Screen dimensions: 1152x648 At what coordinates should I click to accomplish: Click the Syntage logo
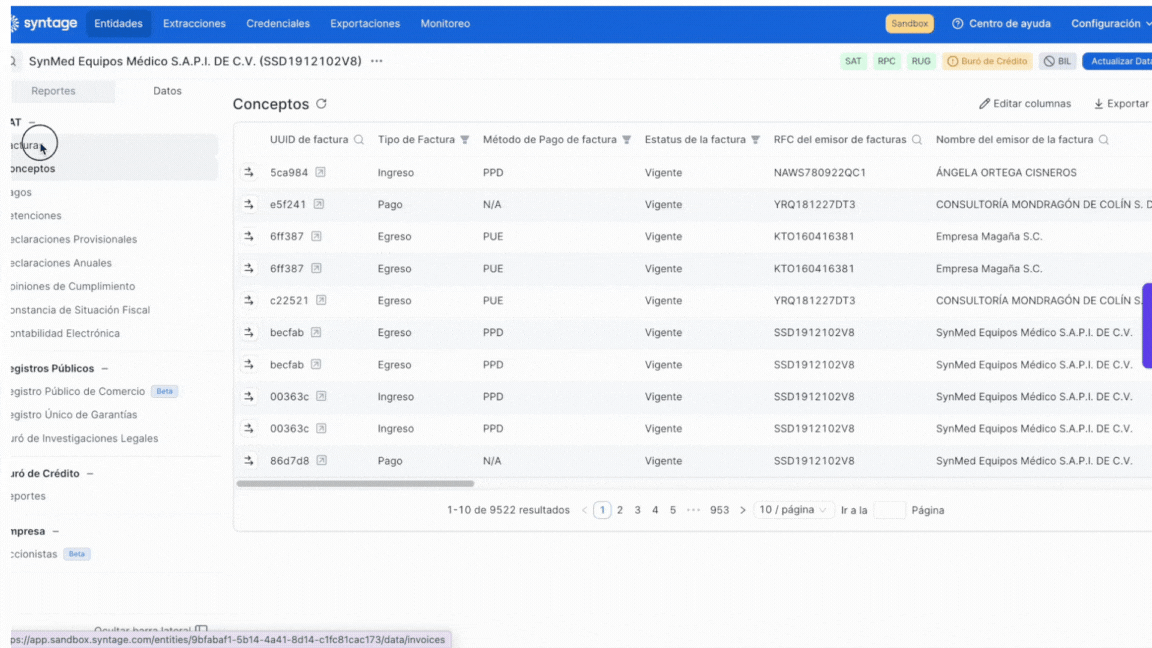click(44, 24)
